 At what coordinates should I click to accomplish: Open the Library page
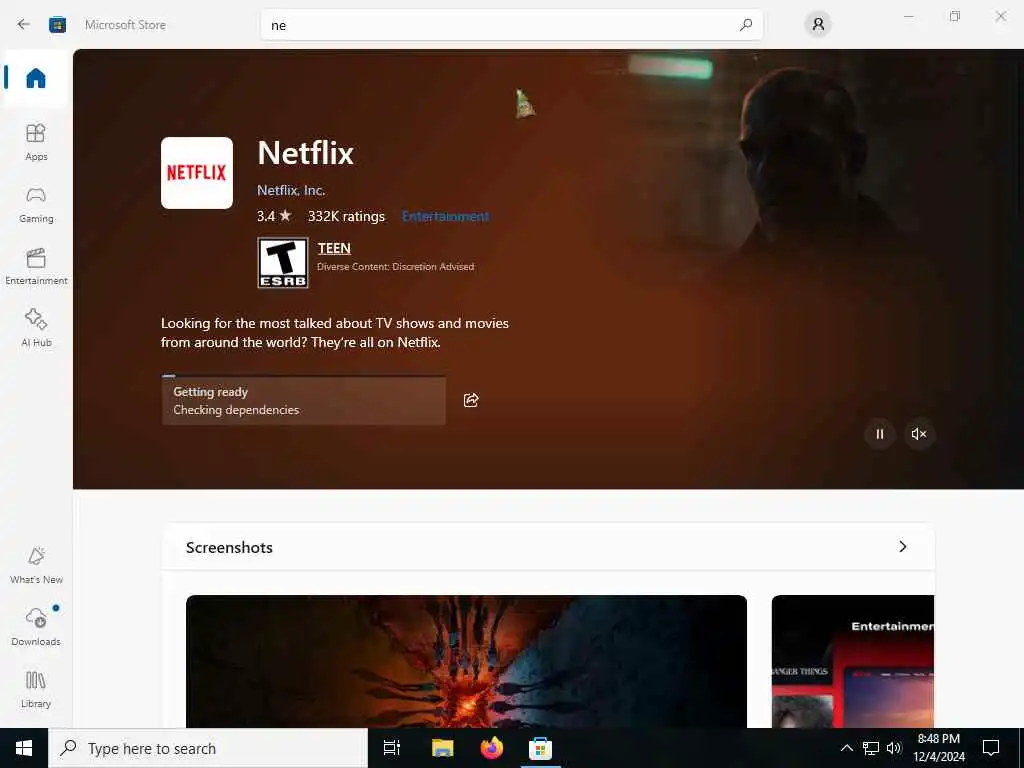tap(36, 690)
